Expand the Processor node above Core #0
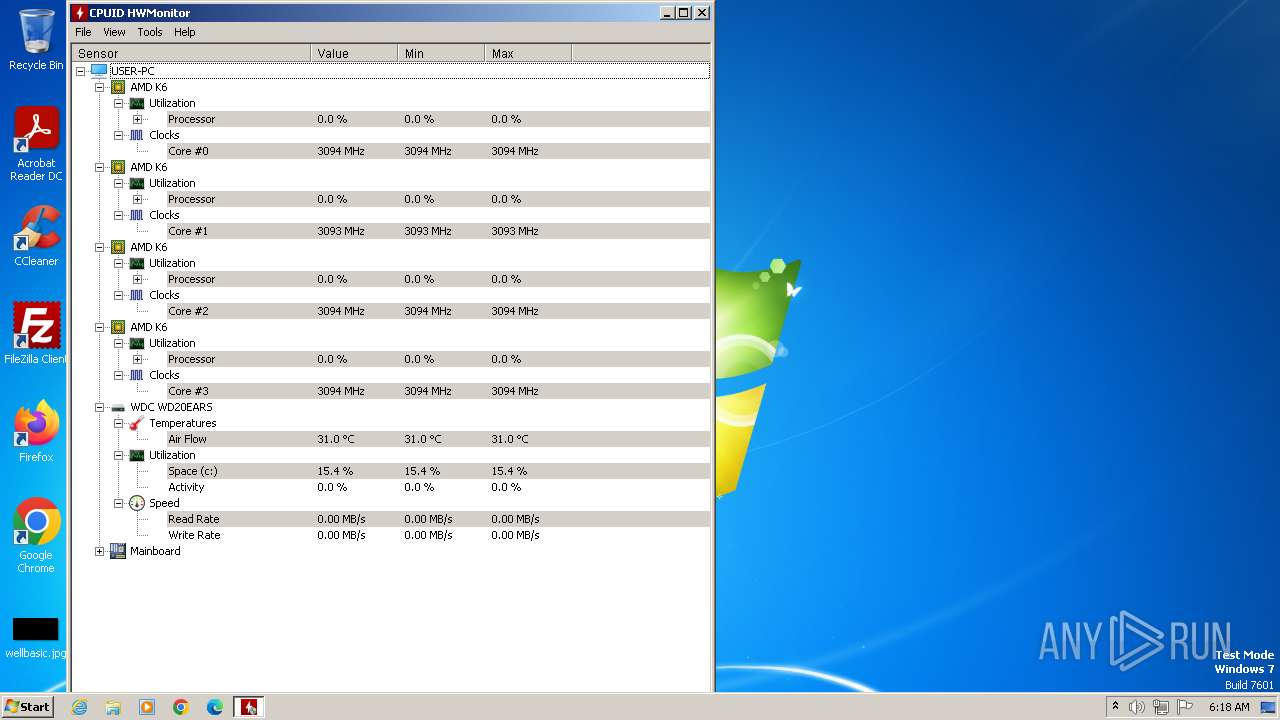Viewport: 1280px width, 720px height. click(x=137, y=119)
